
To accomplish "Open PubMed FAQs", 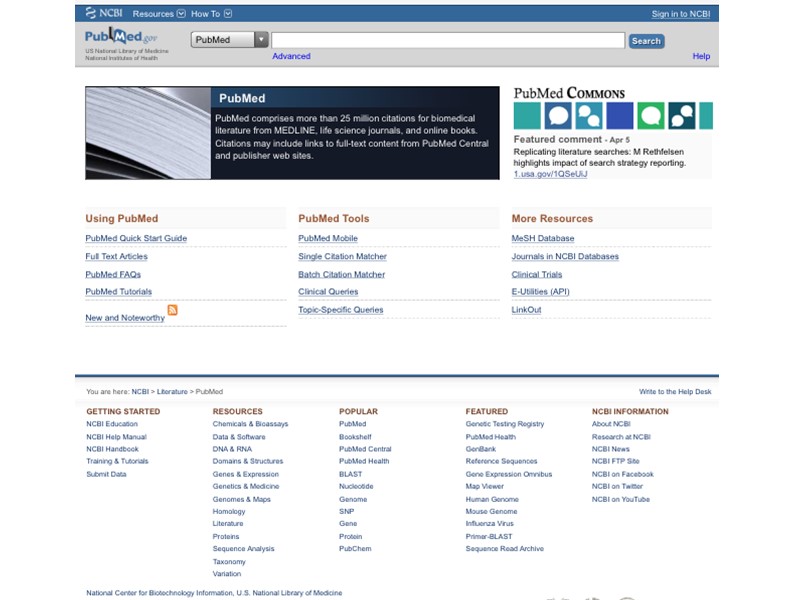I will [113, 274].
